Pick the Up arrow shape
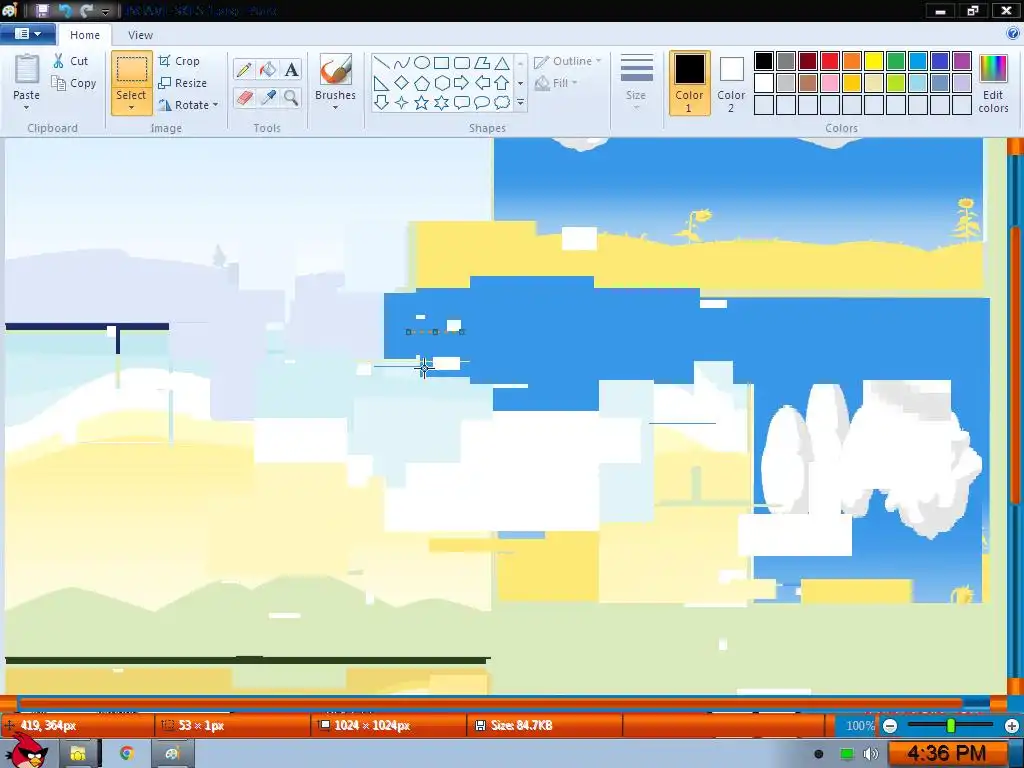1024x768 pixels. (502, 83)
